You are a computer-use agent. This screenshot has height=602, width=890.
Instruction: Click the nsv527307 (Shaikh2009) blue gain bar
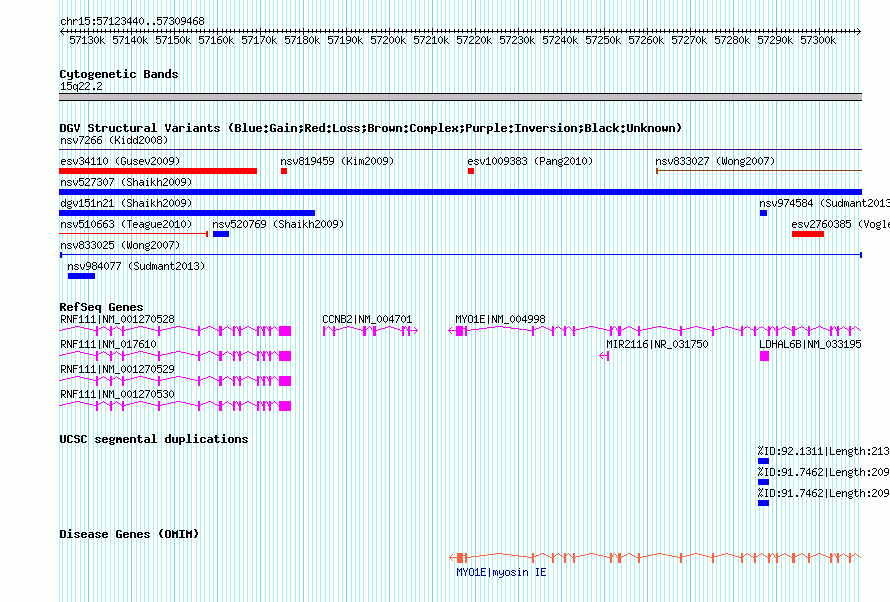click(x=460, y=192)
